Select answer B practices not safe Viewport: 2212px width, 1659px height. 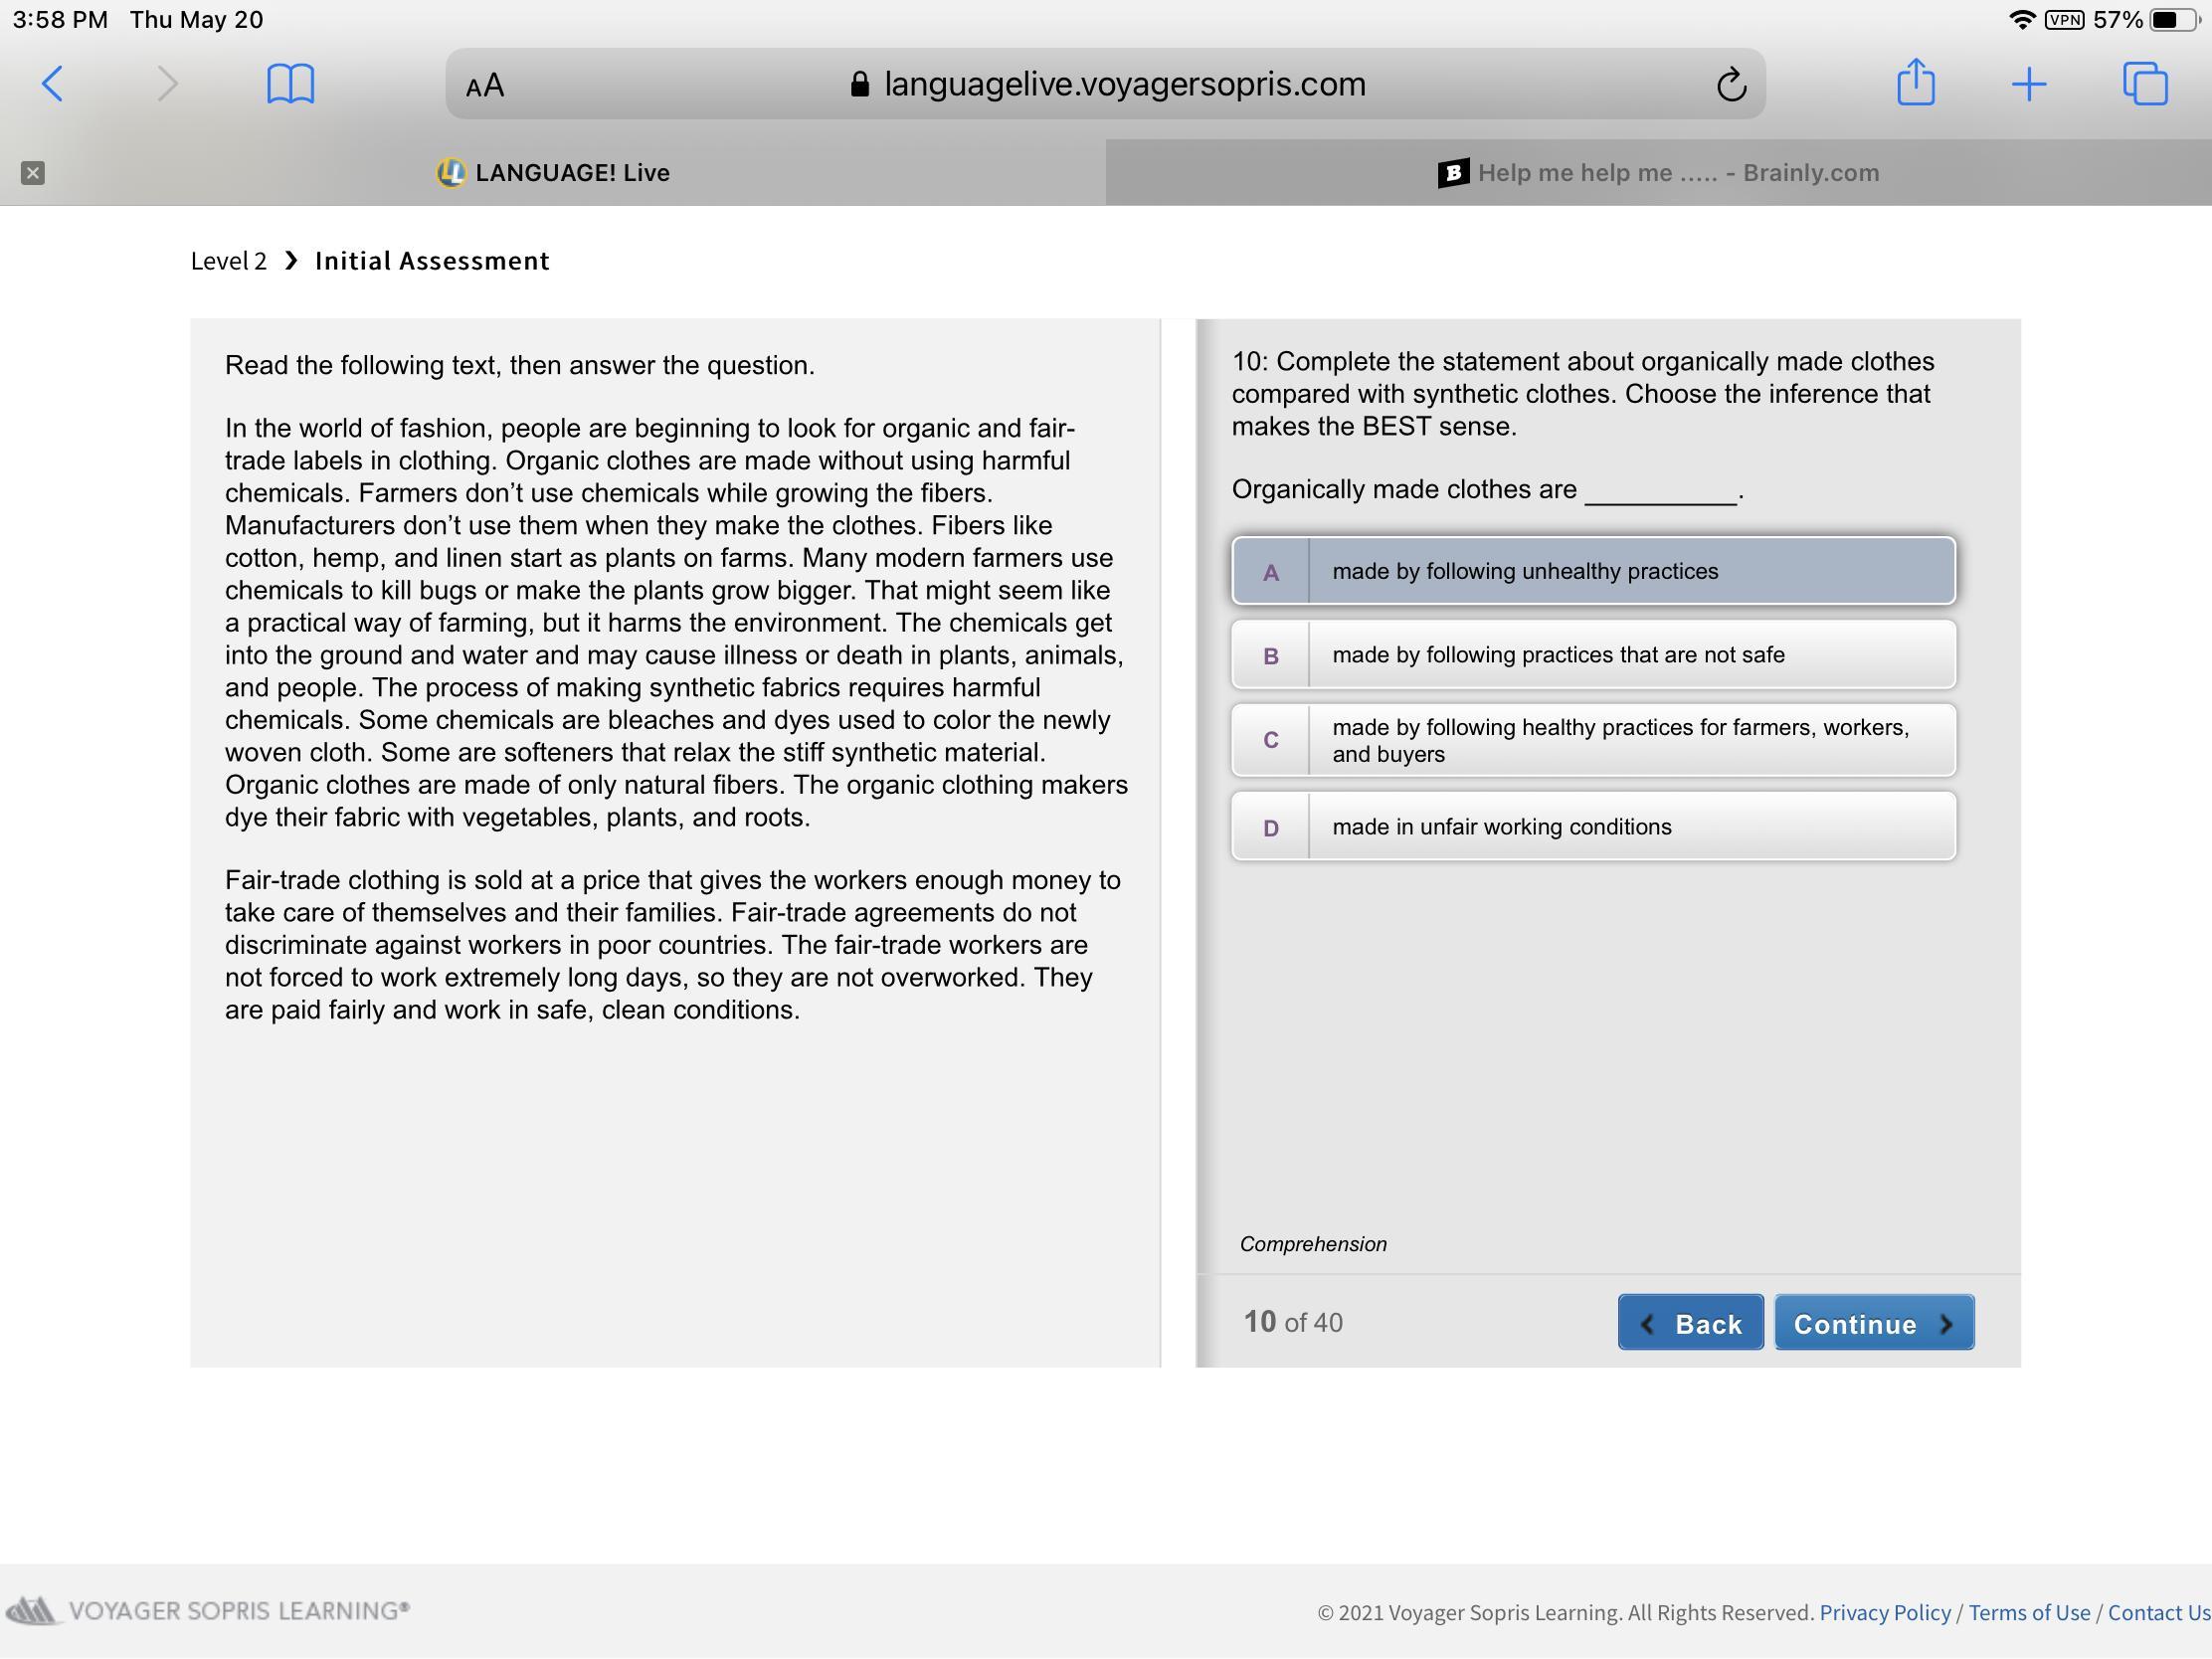[x=1592, y=655]
